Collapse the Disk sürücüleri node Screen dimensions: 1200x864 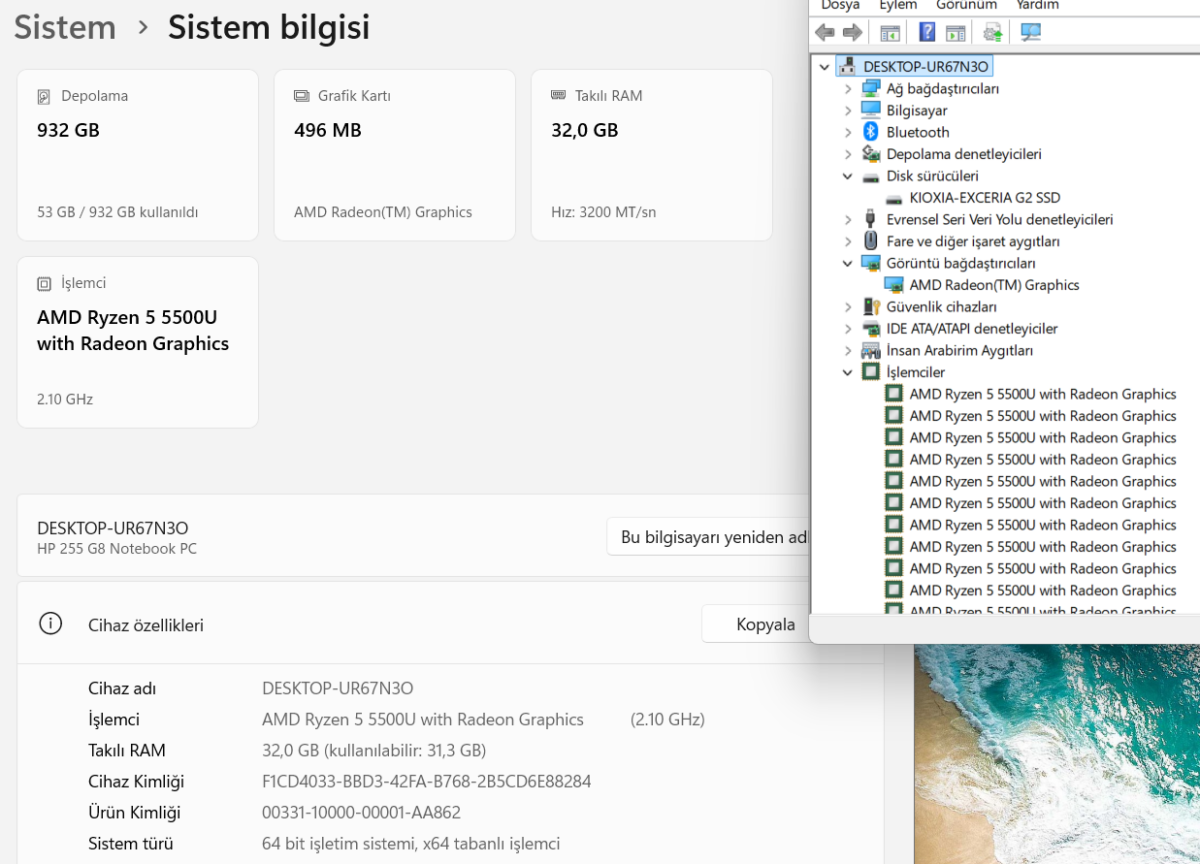pos(848,176)
